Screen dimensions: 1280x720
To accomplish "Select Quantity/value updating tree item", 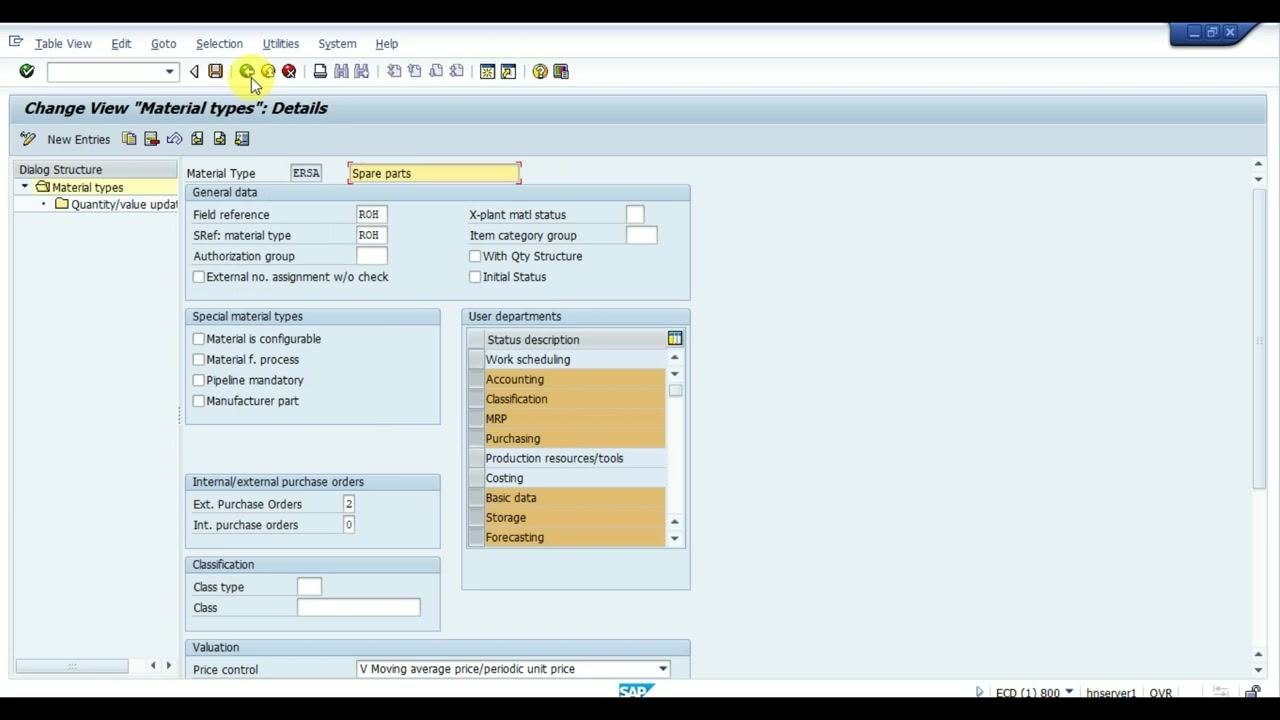I will coord(124,204).
